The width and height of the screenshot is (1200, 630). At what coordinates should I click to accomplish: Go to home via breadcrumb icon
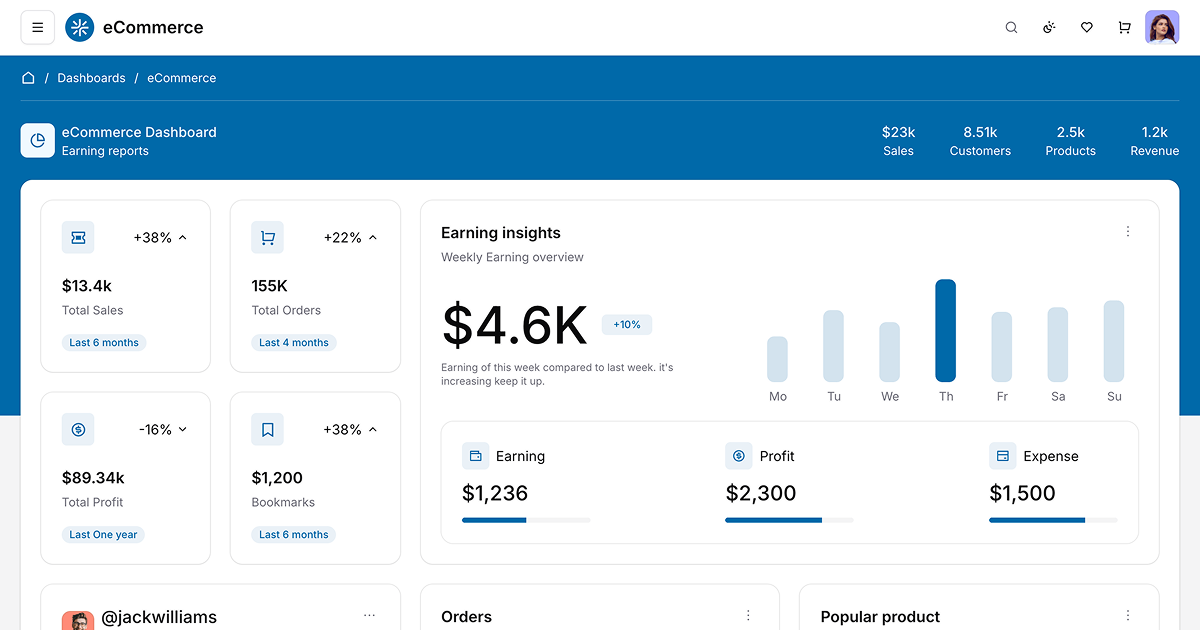pyautogui.click(x=28, y=78)
